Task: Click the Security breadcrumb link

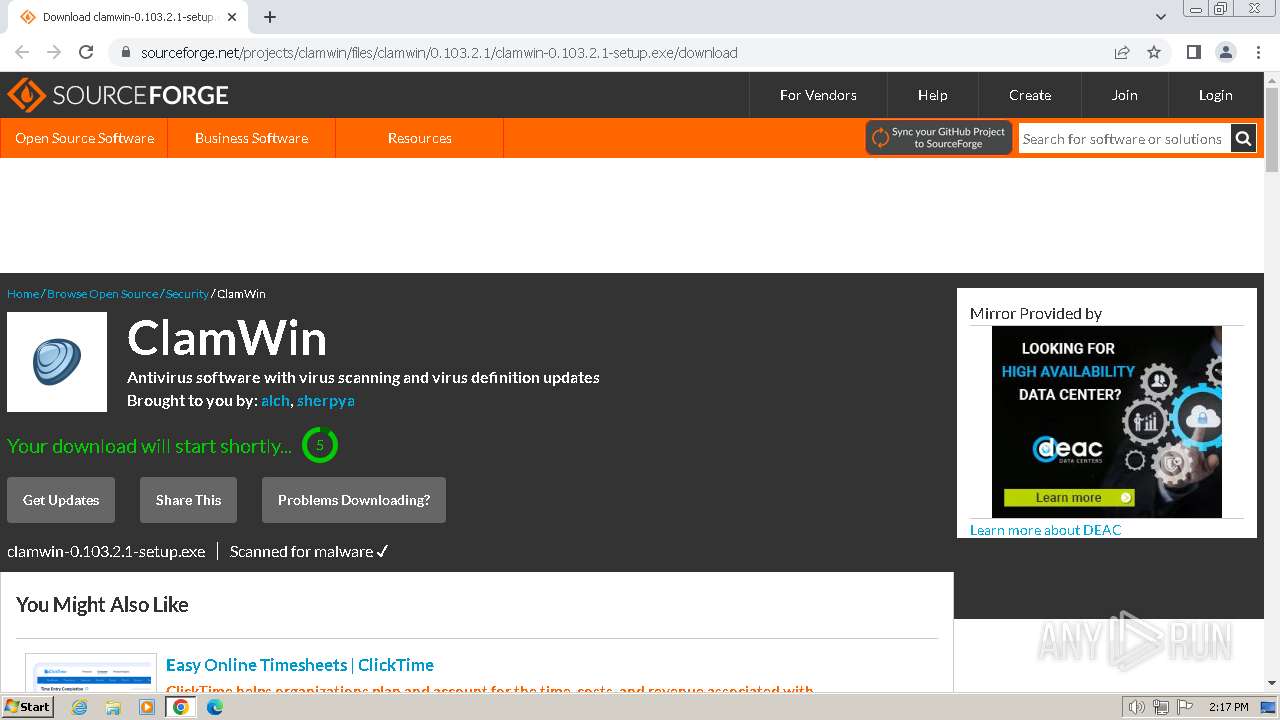Action: pos(187,294)
